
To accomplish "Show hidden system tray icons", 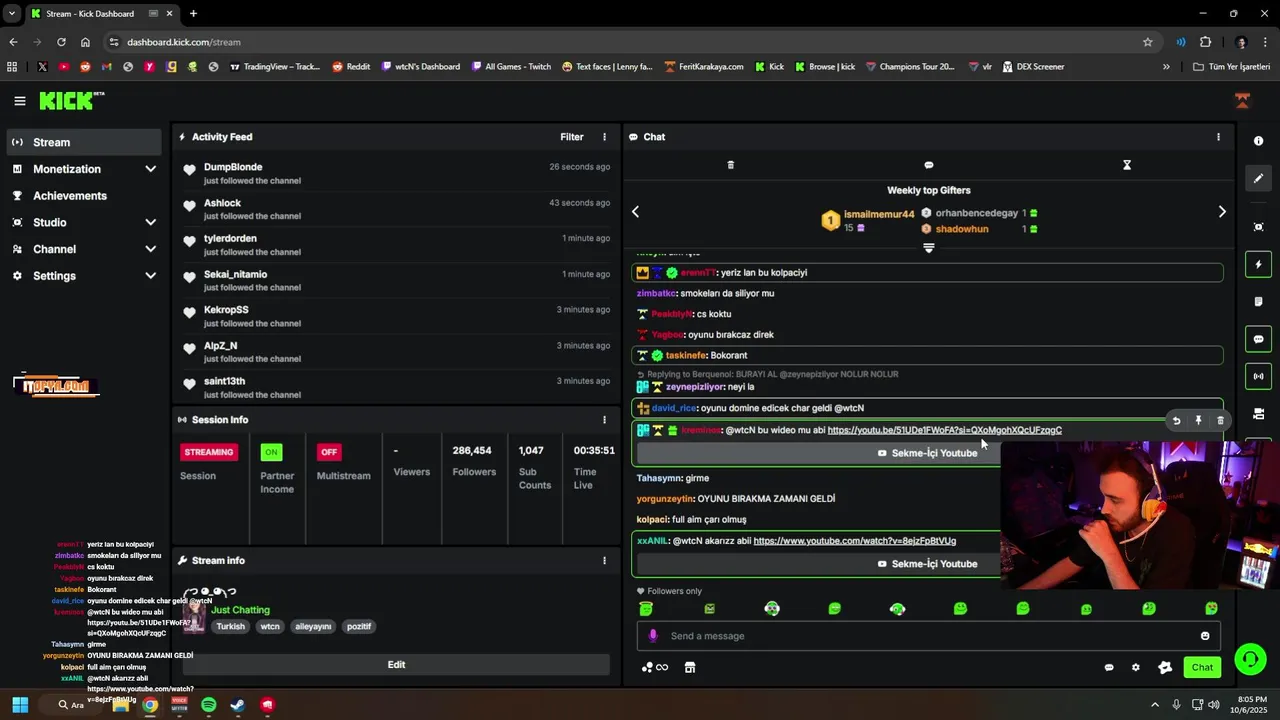I will click(x=1155, y=705).
